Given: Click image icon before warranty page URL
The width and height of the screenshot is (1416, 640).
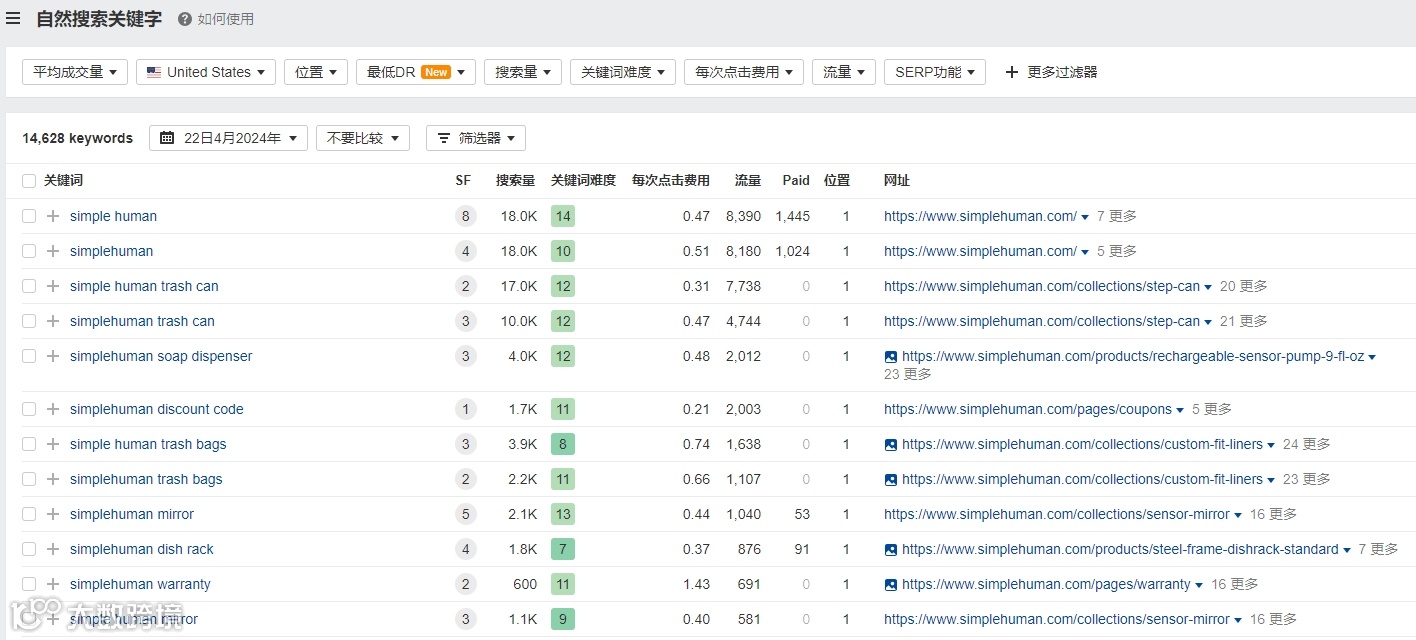Looking at the screenshot, I should coord(891,584).
